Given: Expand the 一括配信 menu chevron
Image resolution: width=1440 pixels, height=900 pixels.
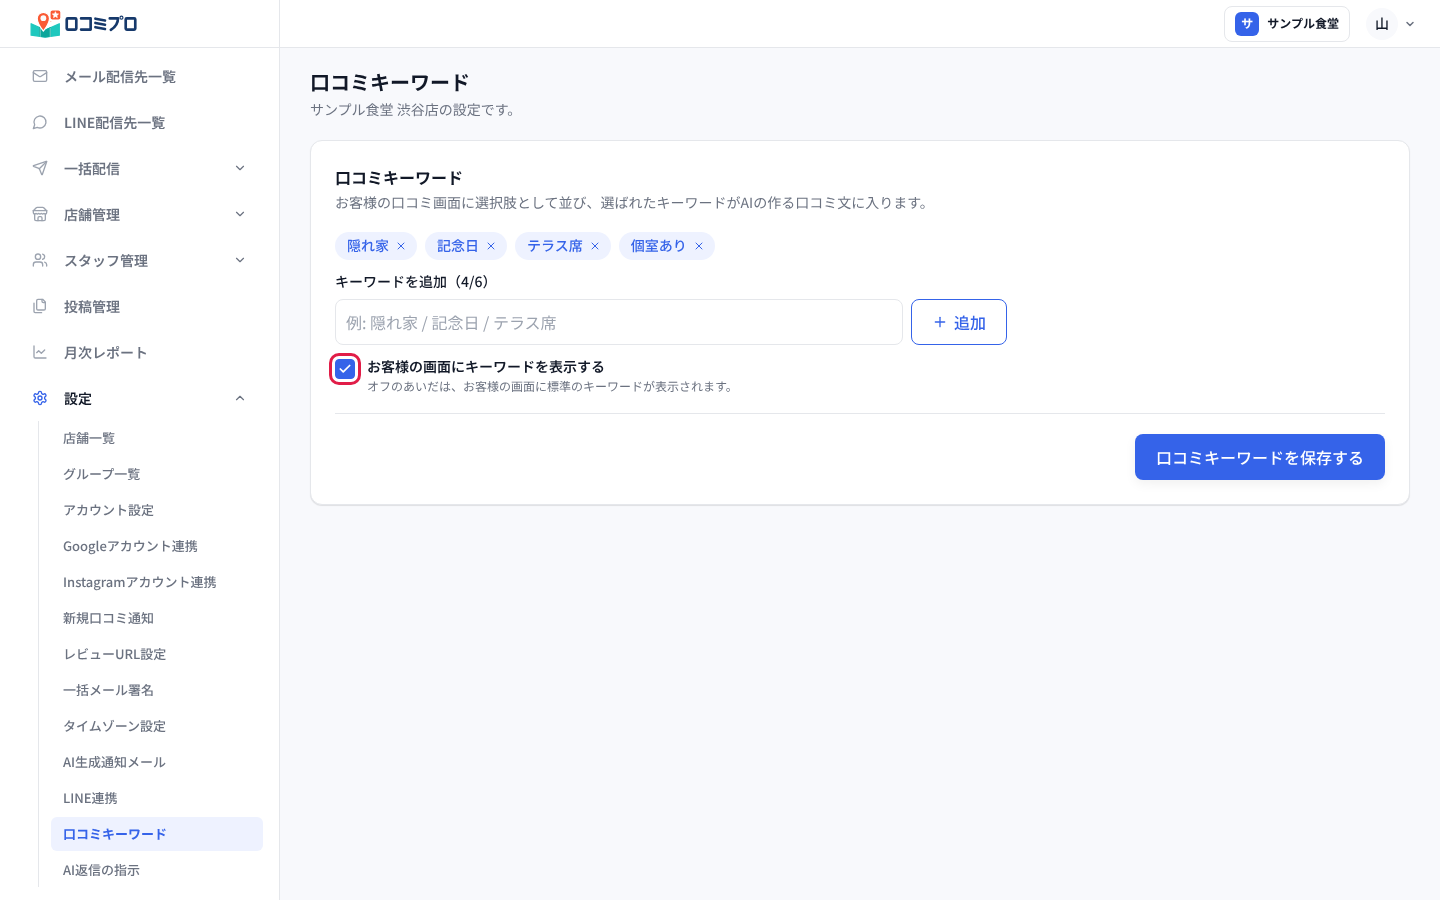Looking at the screenshot, I should pos(240,168).
